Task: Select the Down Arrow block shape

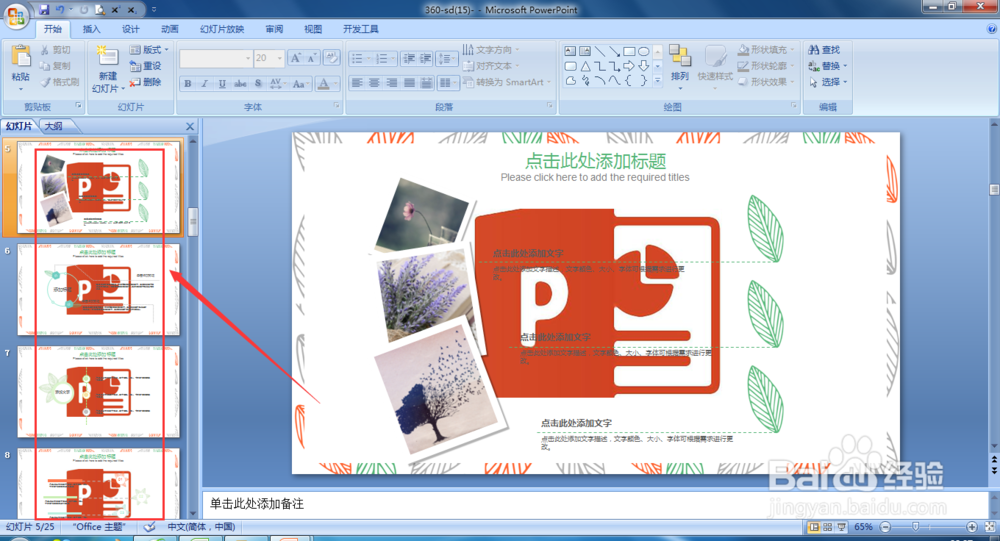Action: click(644, 66)
